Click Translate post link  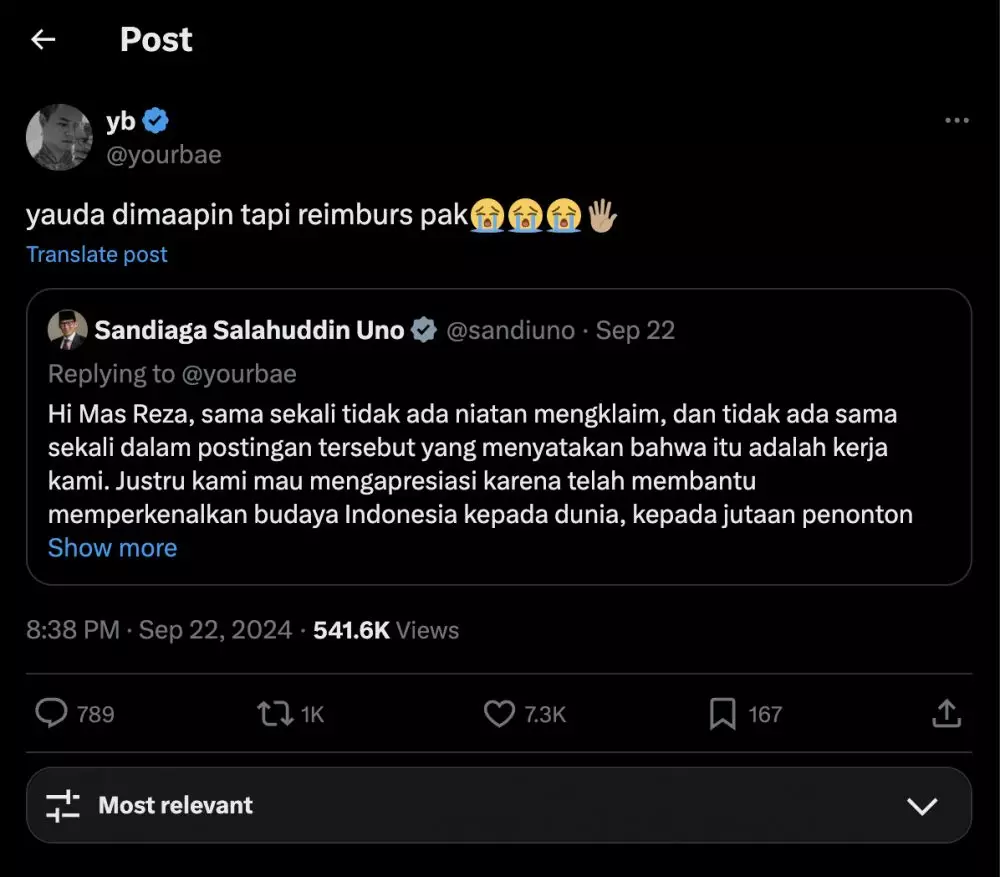click(97, 254)
